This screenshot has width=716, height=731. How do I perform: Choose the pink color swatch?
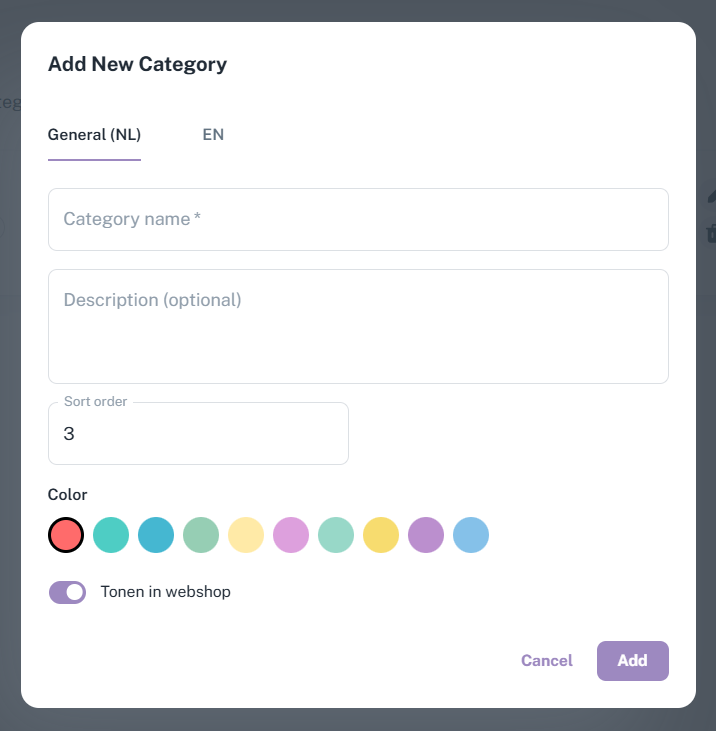[291, 535]
